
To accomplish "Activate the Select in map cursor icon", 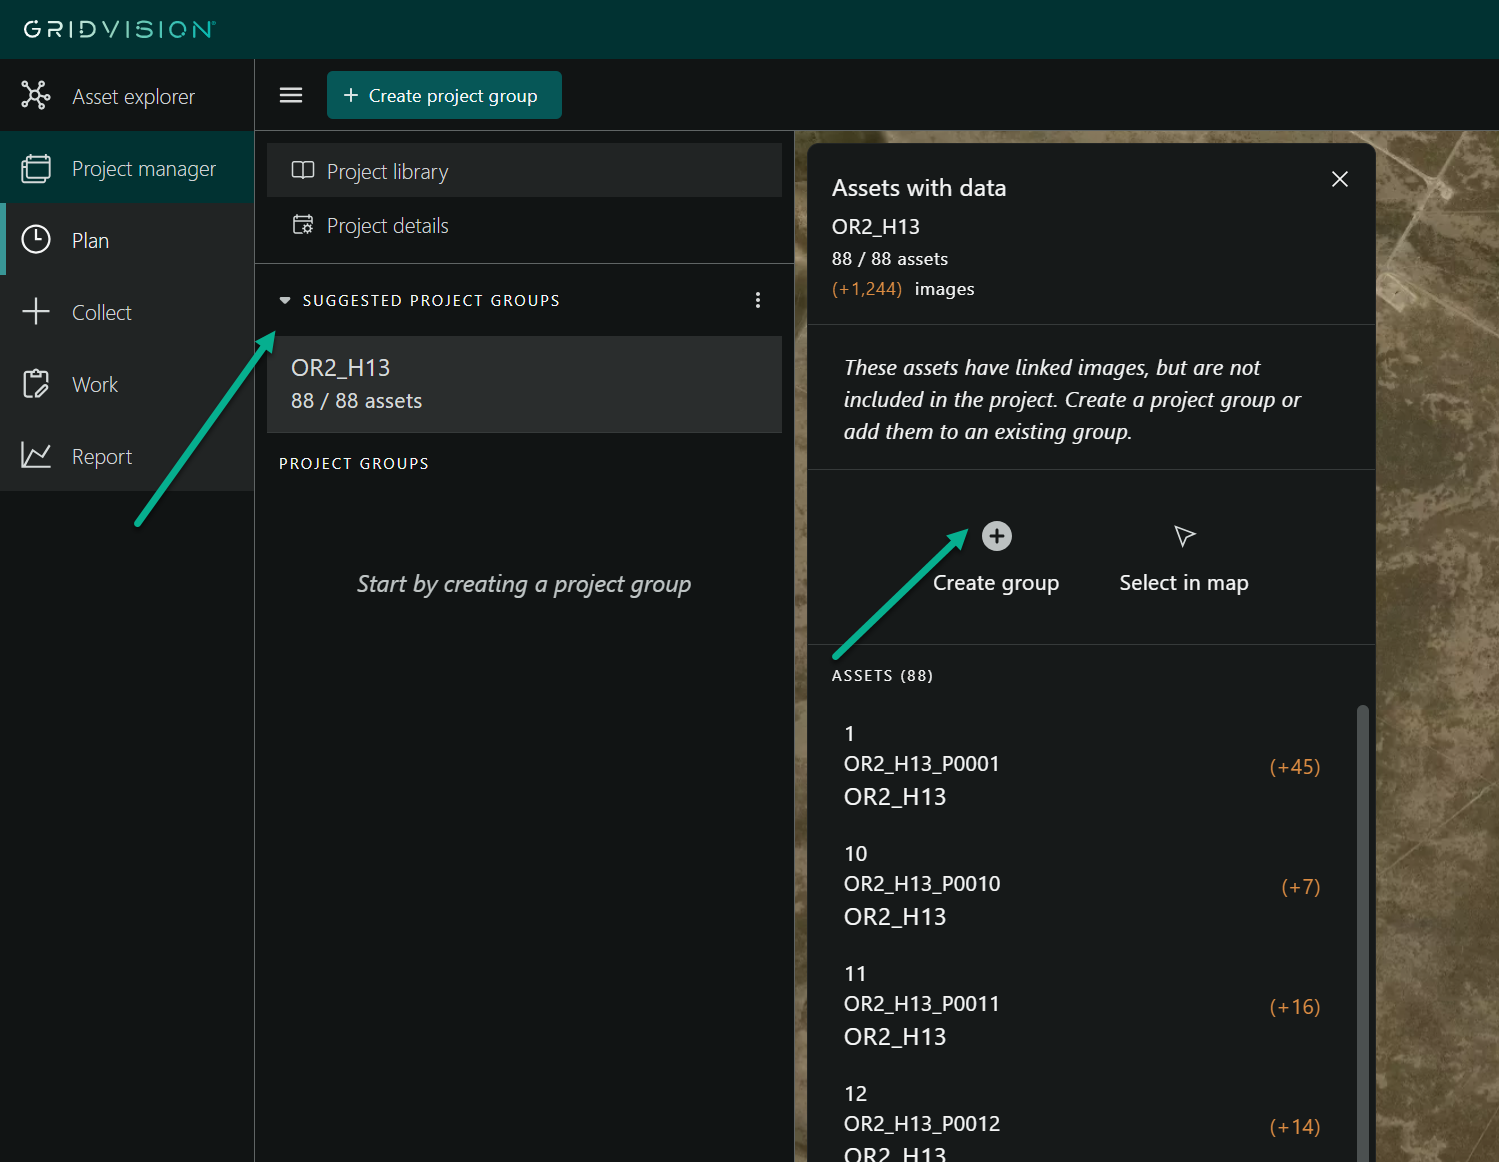I will pos(1184,537).
